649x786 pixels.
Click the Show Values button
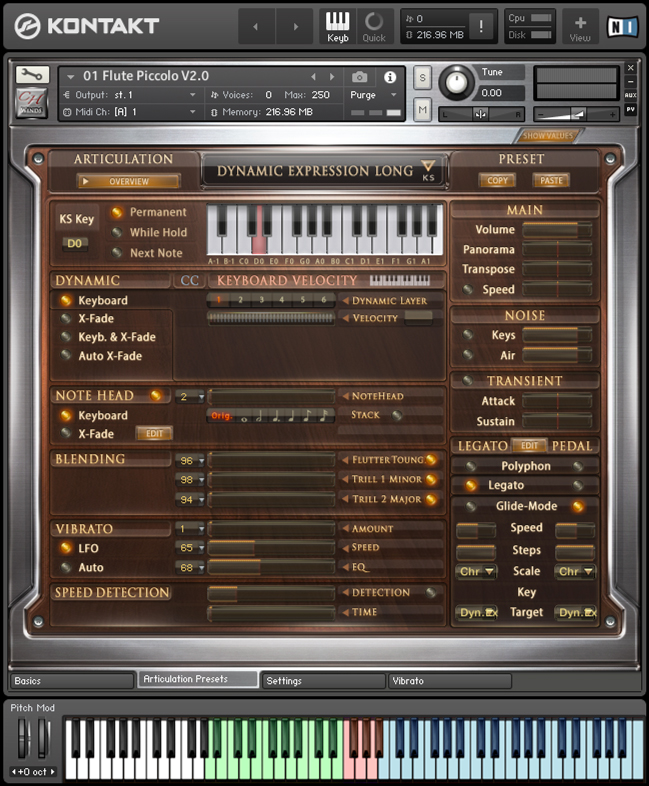pos(548,136)
